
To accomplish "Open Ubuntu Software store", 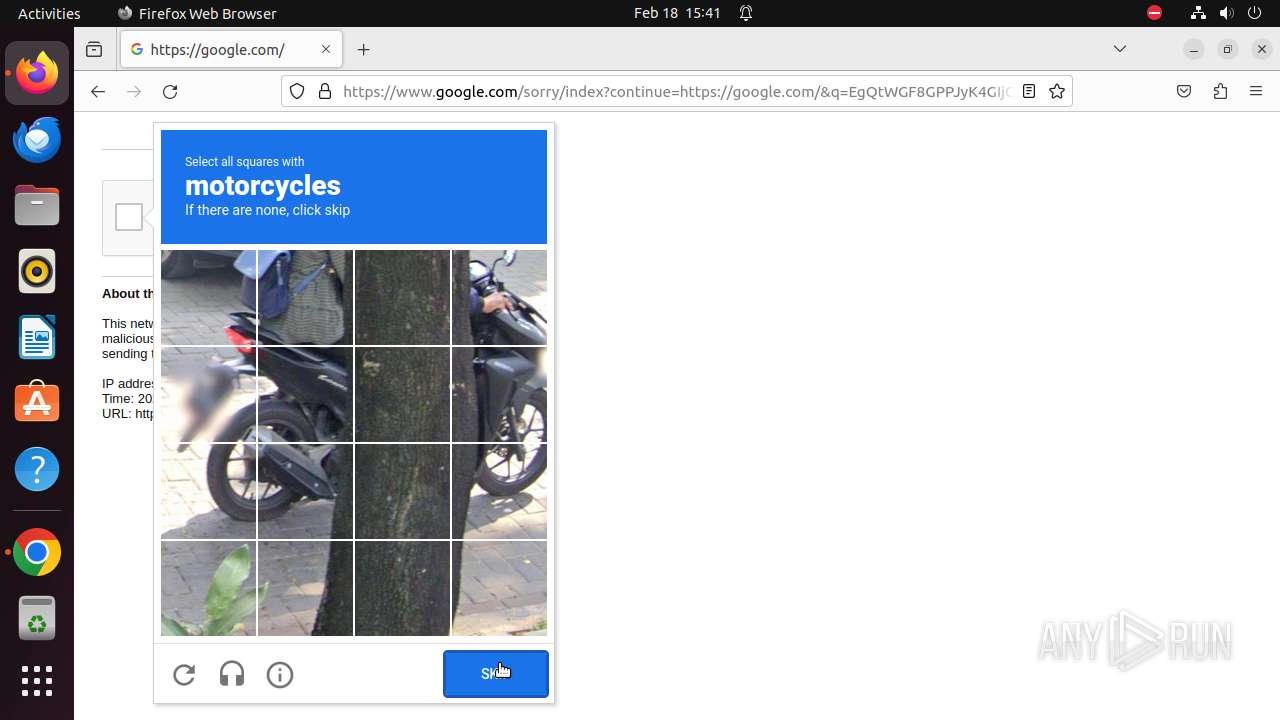I will click(37, 403).
